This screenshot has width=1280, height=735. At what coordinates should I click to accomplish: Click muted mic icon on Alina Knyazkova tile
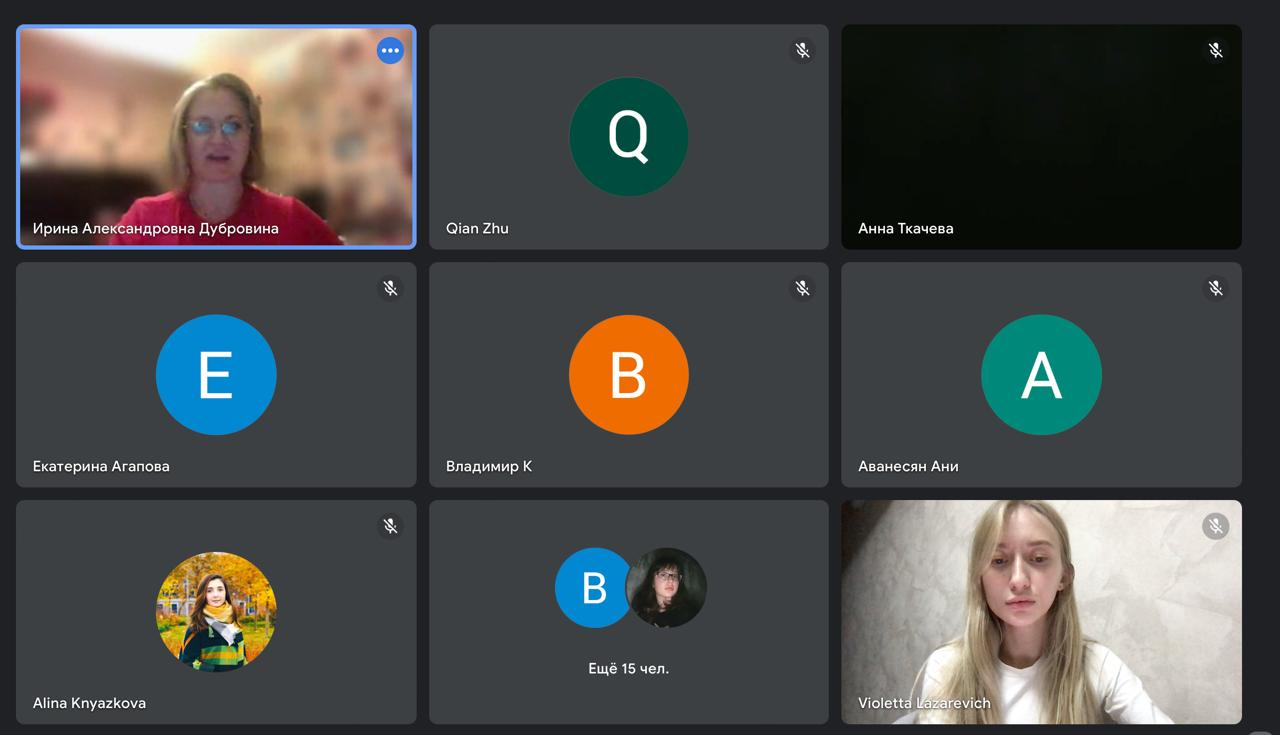390,526
